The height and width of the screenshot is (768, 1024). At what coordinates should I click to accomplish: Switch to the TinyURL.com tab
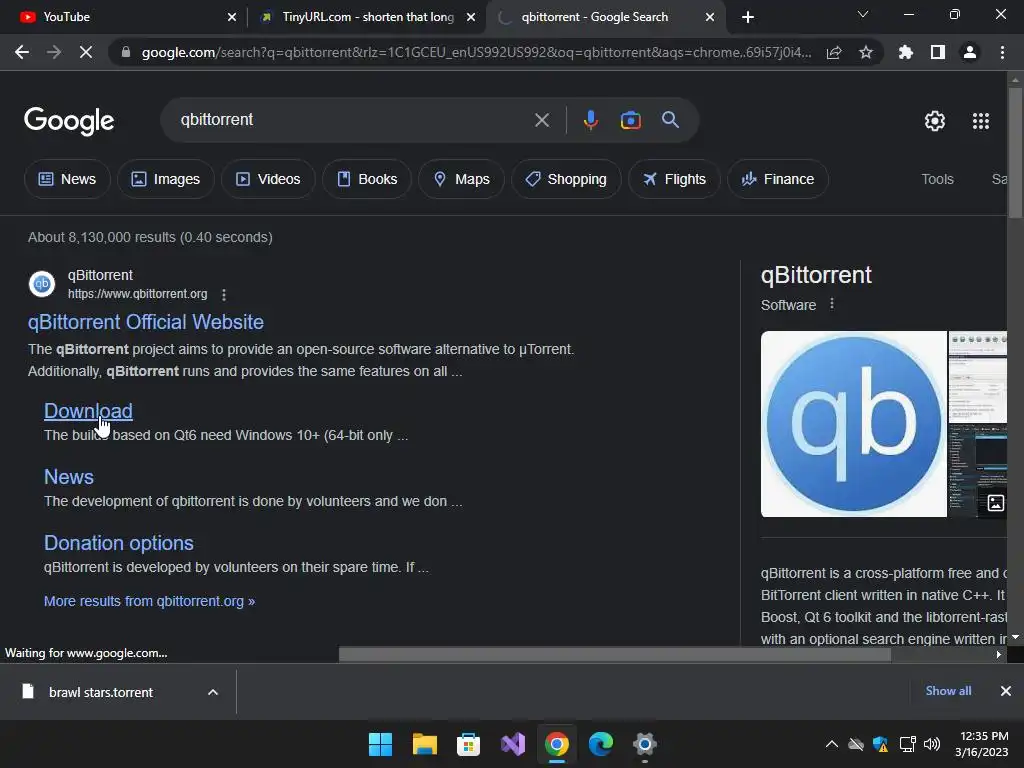(x=368, y=17)
